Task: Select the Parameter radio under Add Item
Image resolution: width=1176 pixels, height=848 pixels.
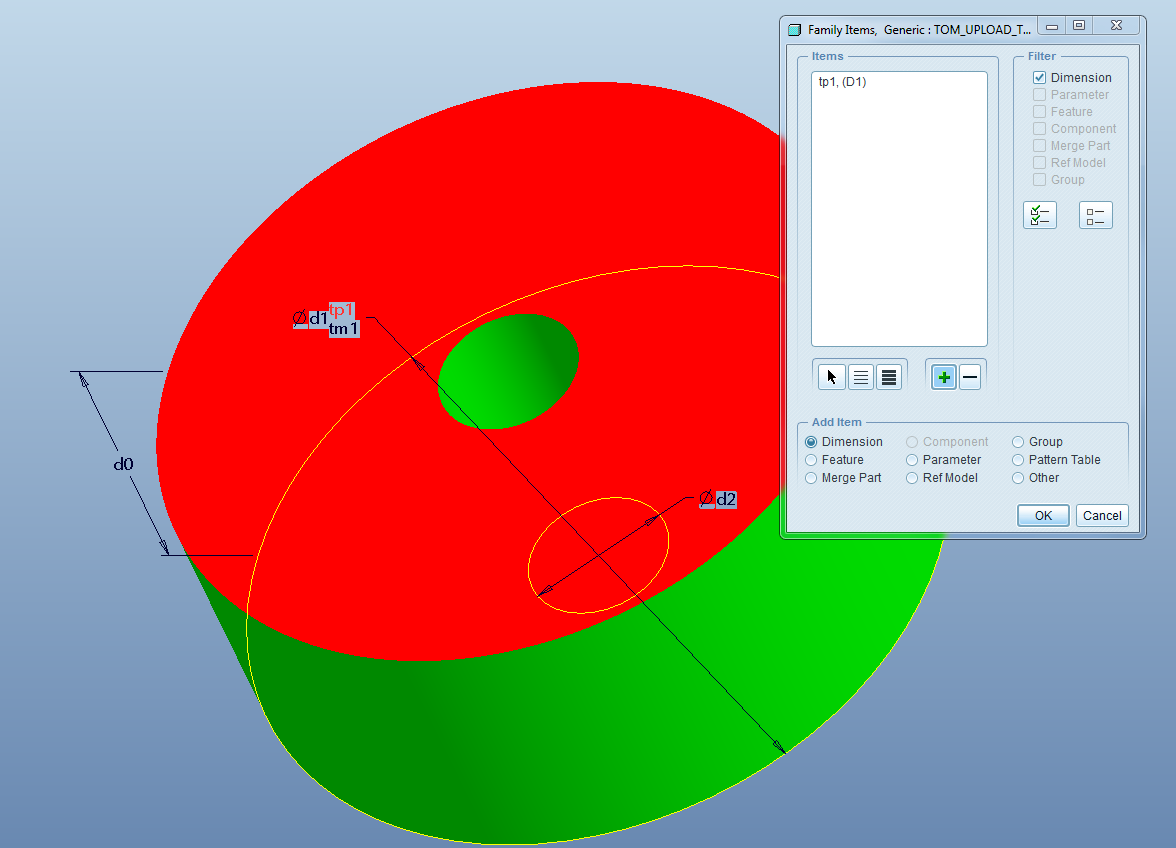Action: pyautogui.click(x=912, y=460)
